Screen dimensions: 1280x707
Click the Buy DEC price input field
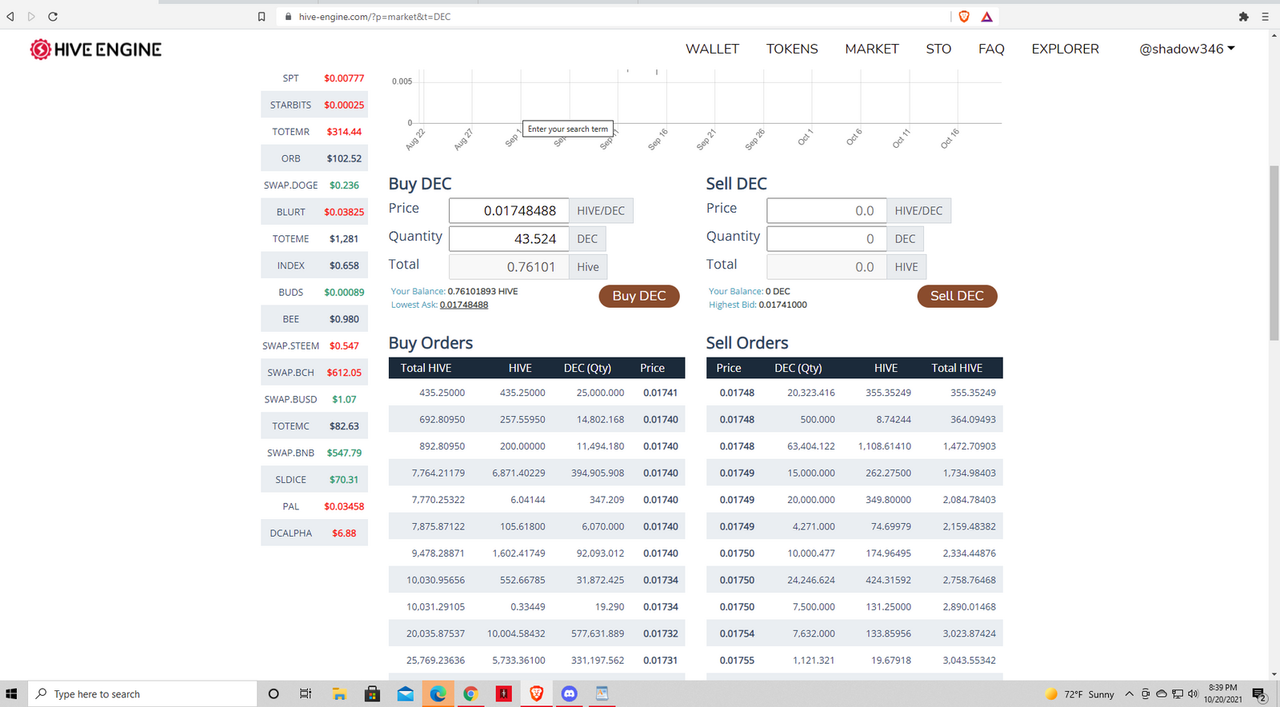(x=508, y=210)
